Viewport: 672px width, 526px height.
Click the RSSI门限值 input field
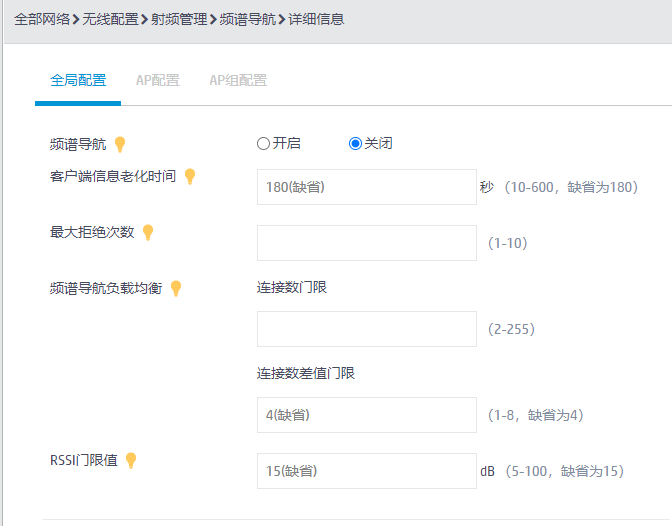click(x=366, y=471)
